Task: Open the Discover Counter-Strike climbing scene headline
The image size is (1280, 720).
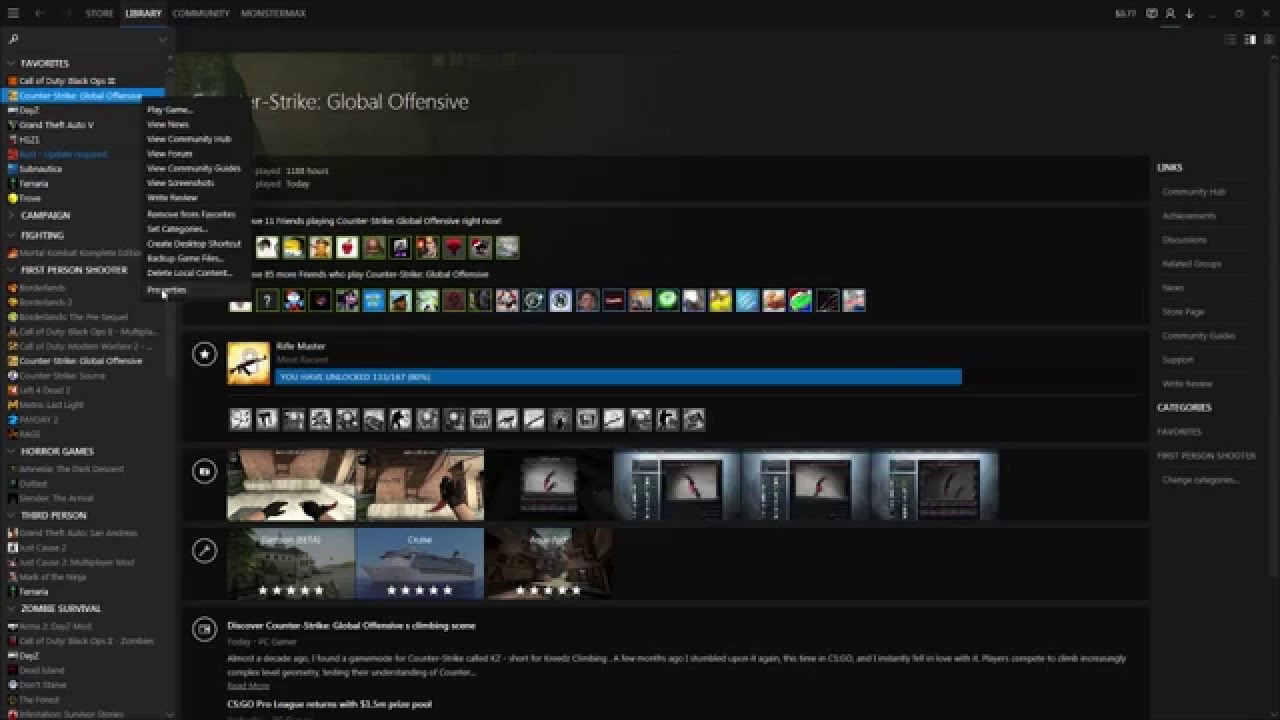Action: (351, 626)
